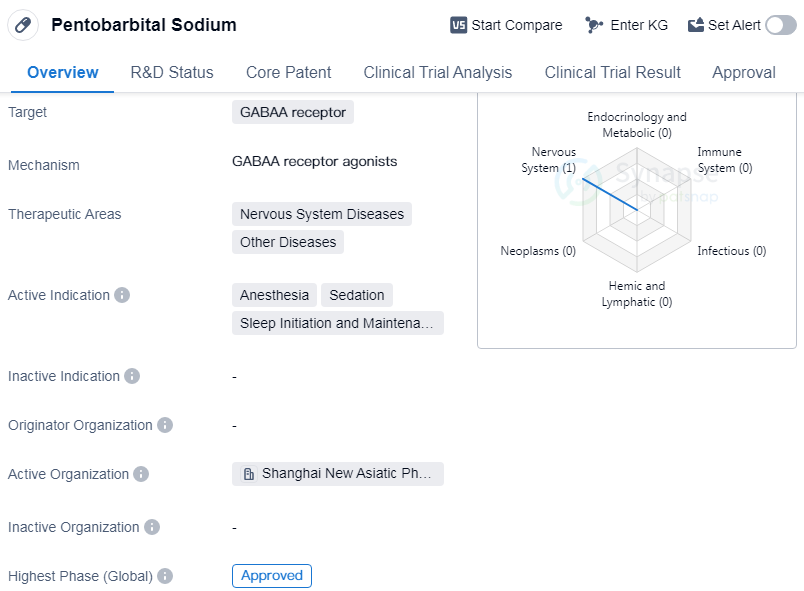Click the Enter KG graph icon

(594, 25)
